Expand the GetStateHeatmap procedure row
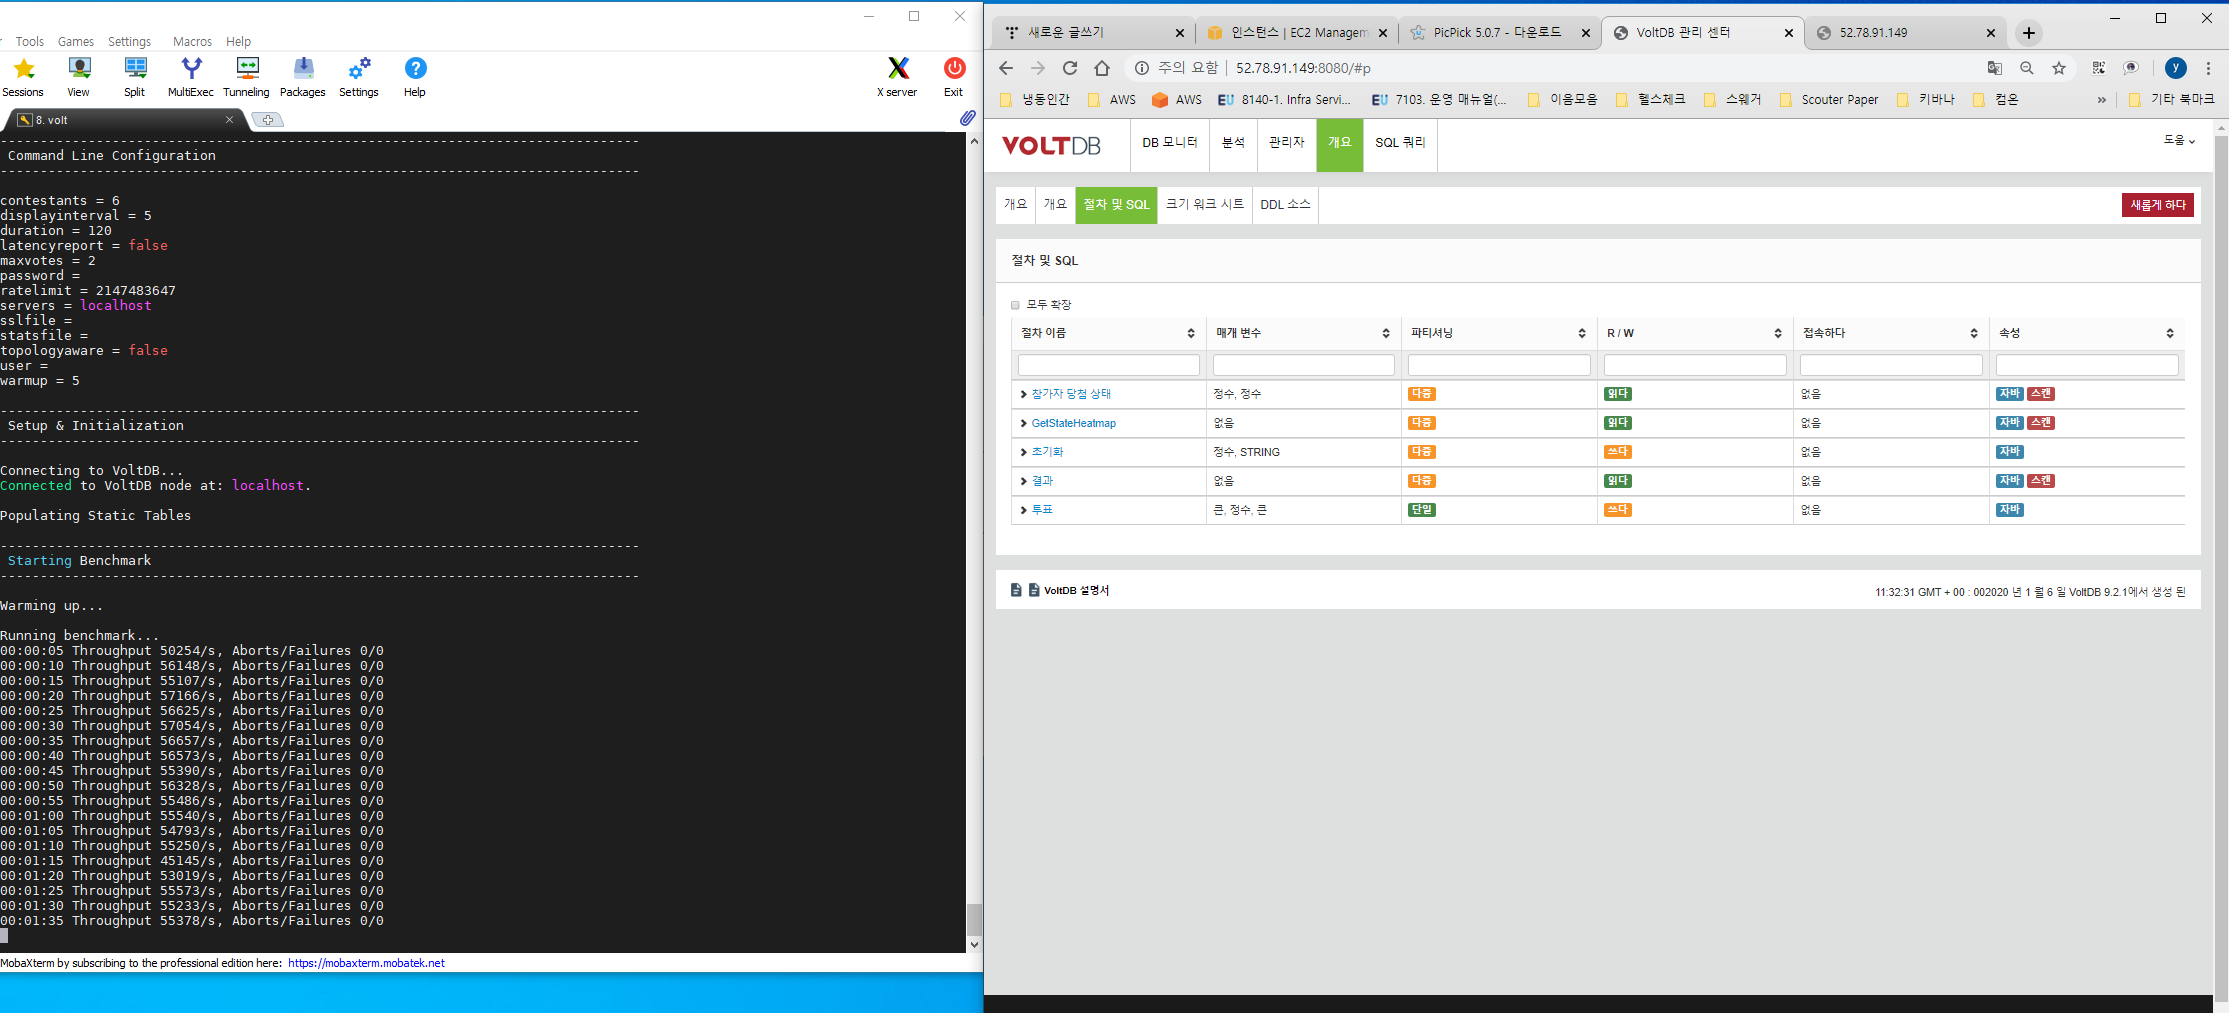This screenshot has width=2229, height=1013. click(x=1023, y=423)
